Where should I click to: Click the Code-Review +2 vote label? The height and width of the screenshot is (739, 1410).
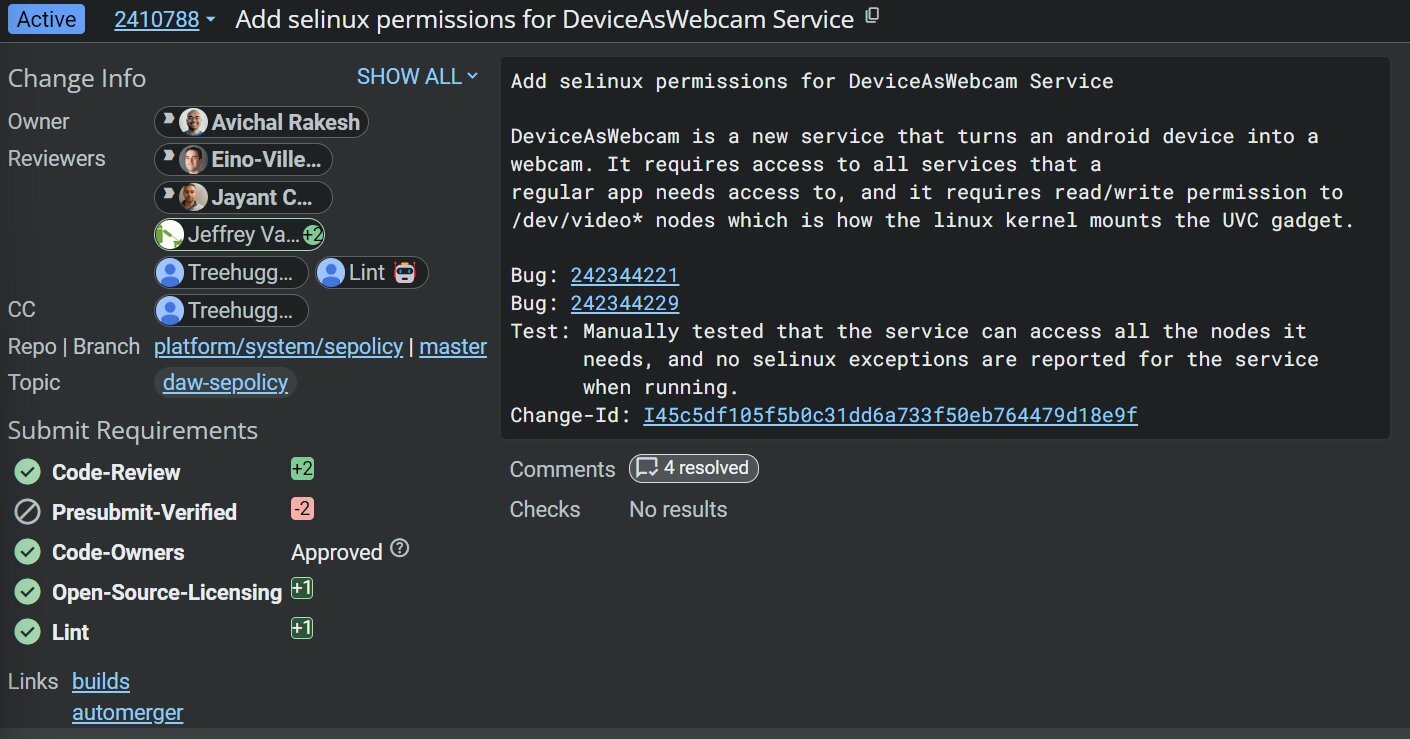click(302, 468)
